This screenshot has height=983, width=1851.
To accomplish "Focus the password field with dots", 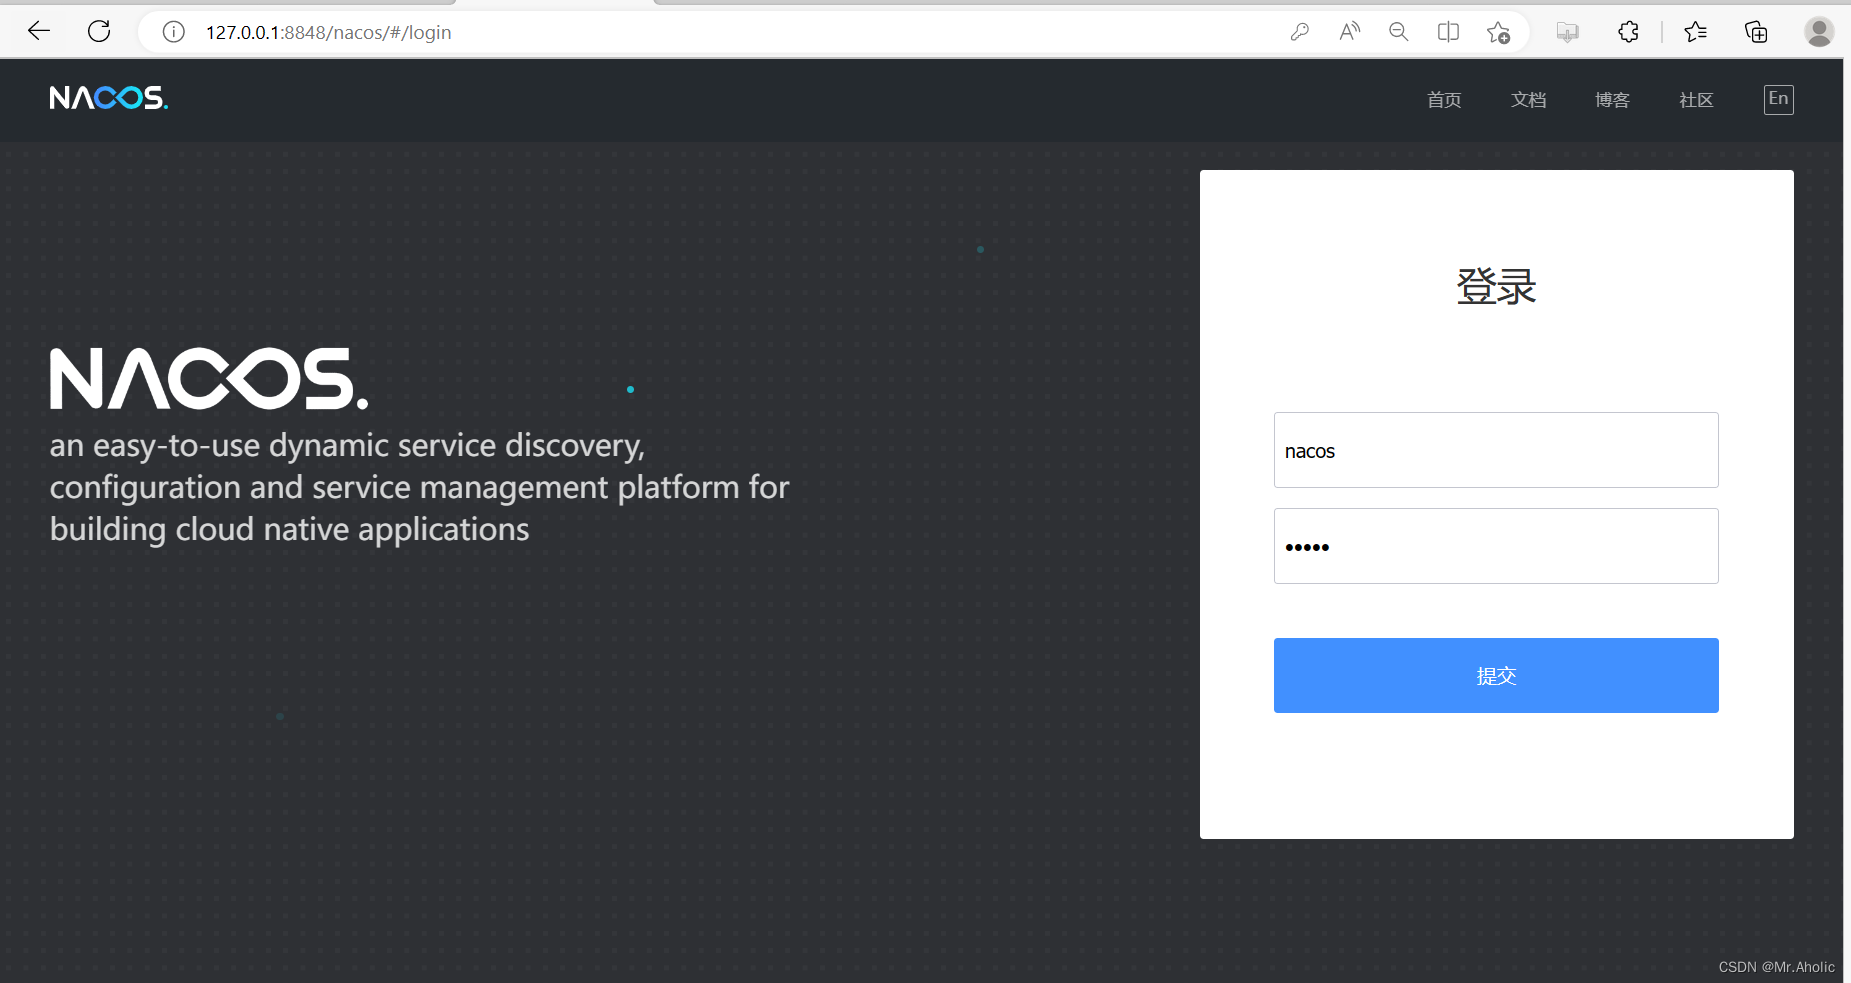I will (x=1496, y=546).
